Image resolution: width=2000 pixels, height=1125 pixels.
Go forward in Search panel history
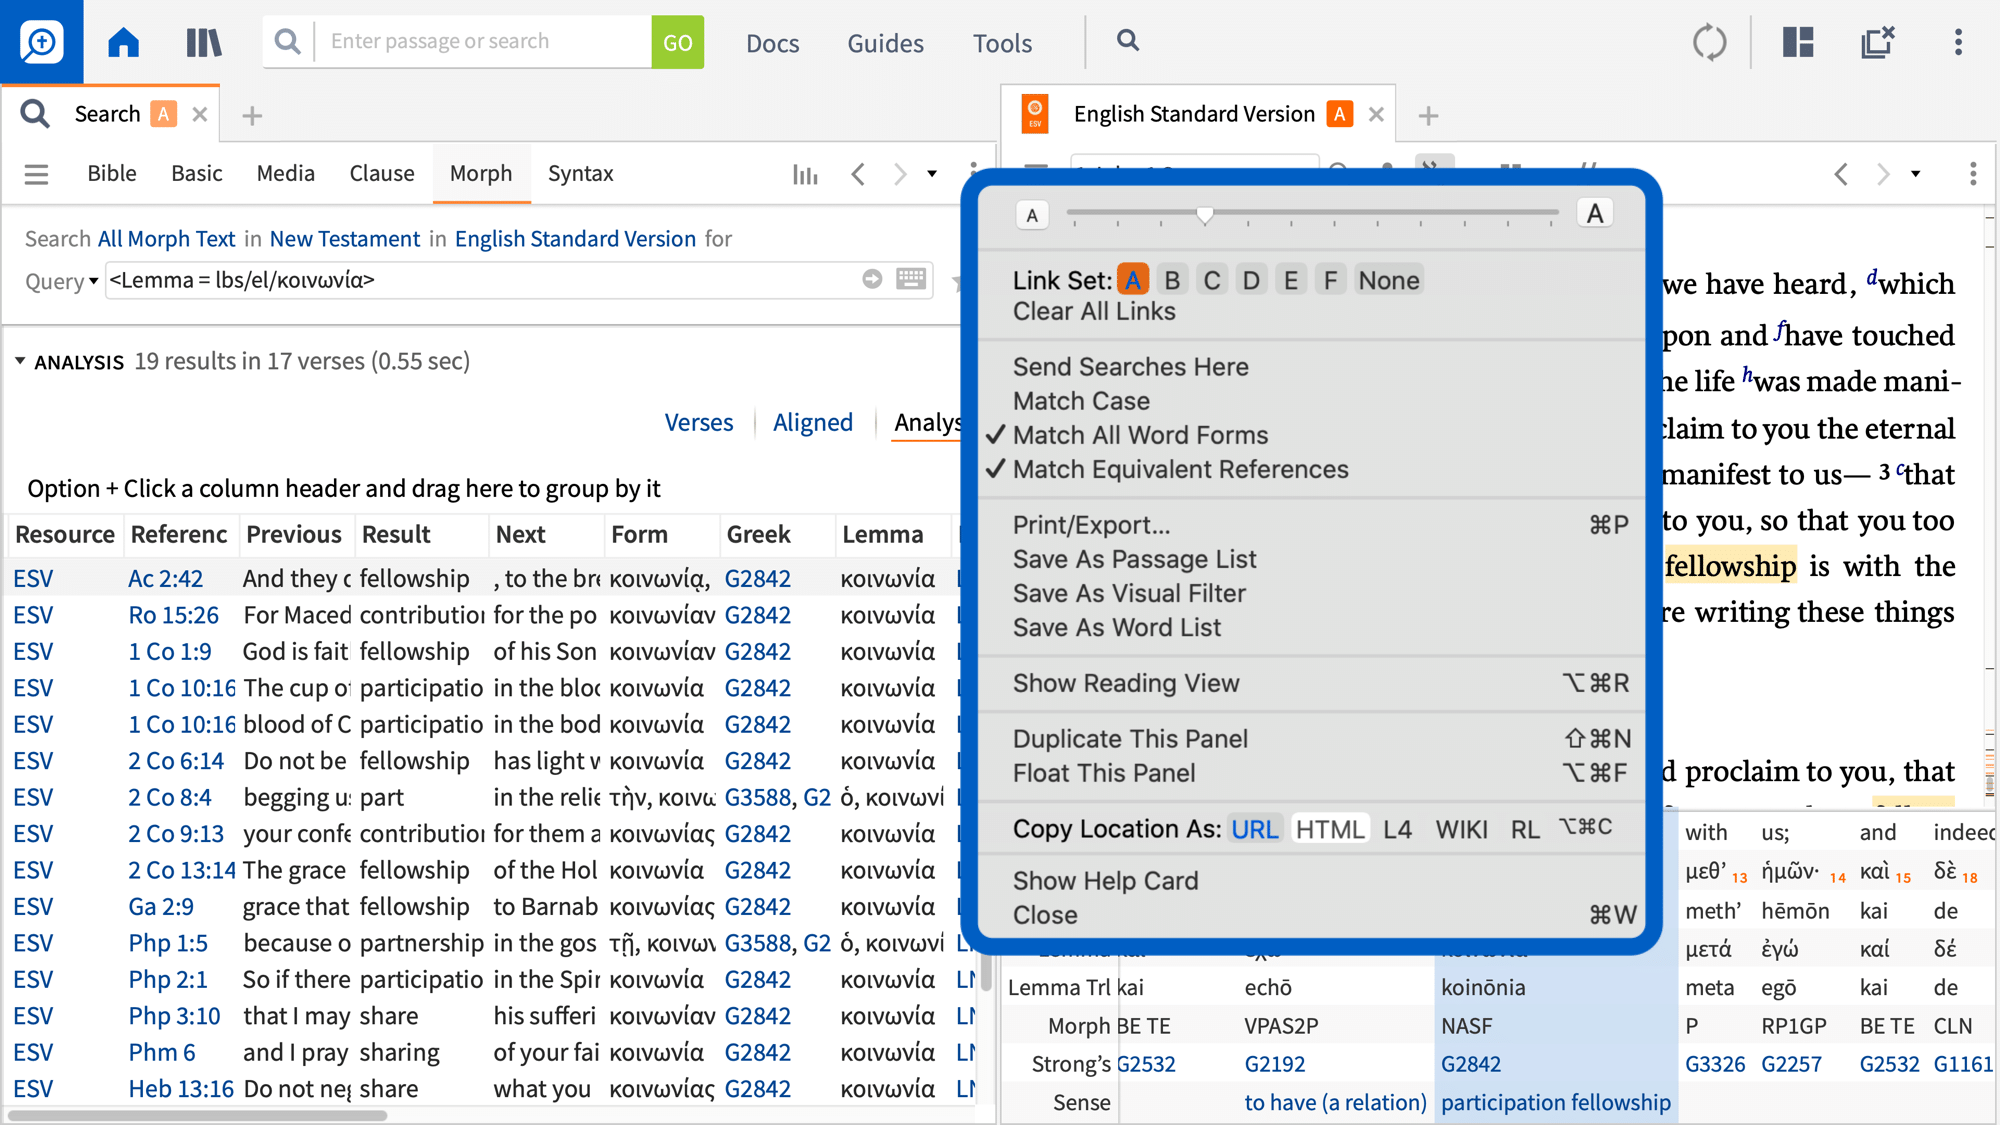[x=899, y=174]
